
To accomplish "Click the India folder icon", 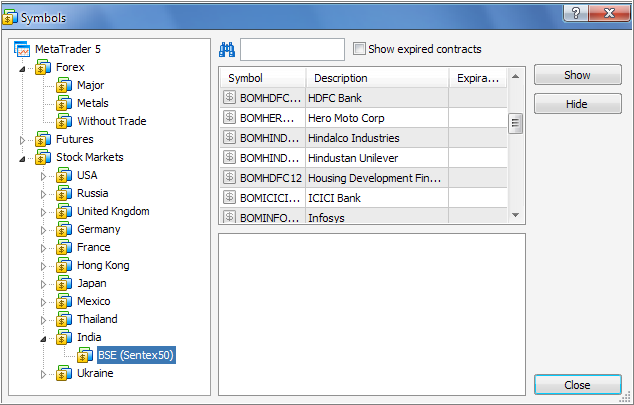I will click(x=64, y=337).
